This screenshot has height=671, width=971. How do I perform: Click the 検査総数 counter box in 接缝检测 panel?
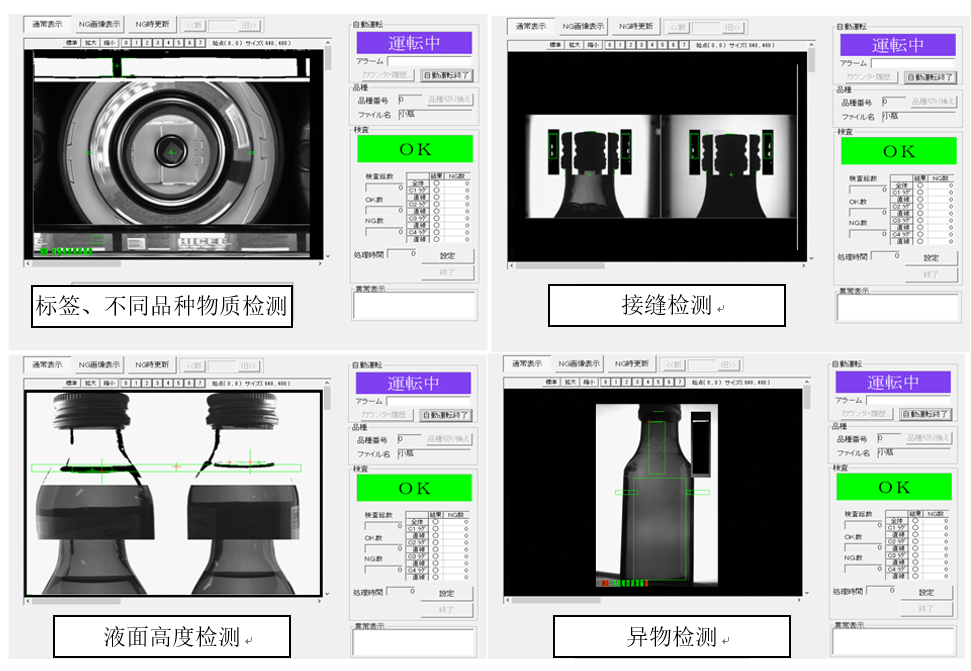pyautogui.click(x=868, y=188)
